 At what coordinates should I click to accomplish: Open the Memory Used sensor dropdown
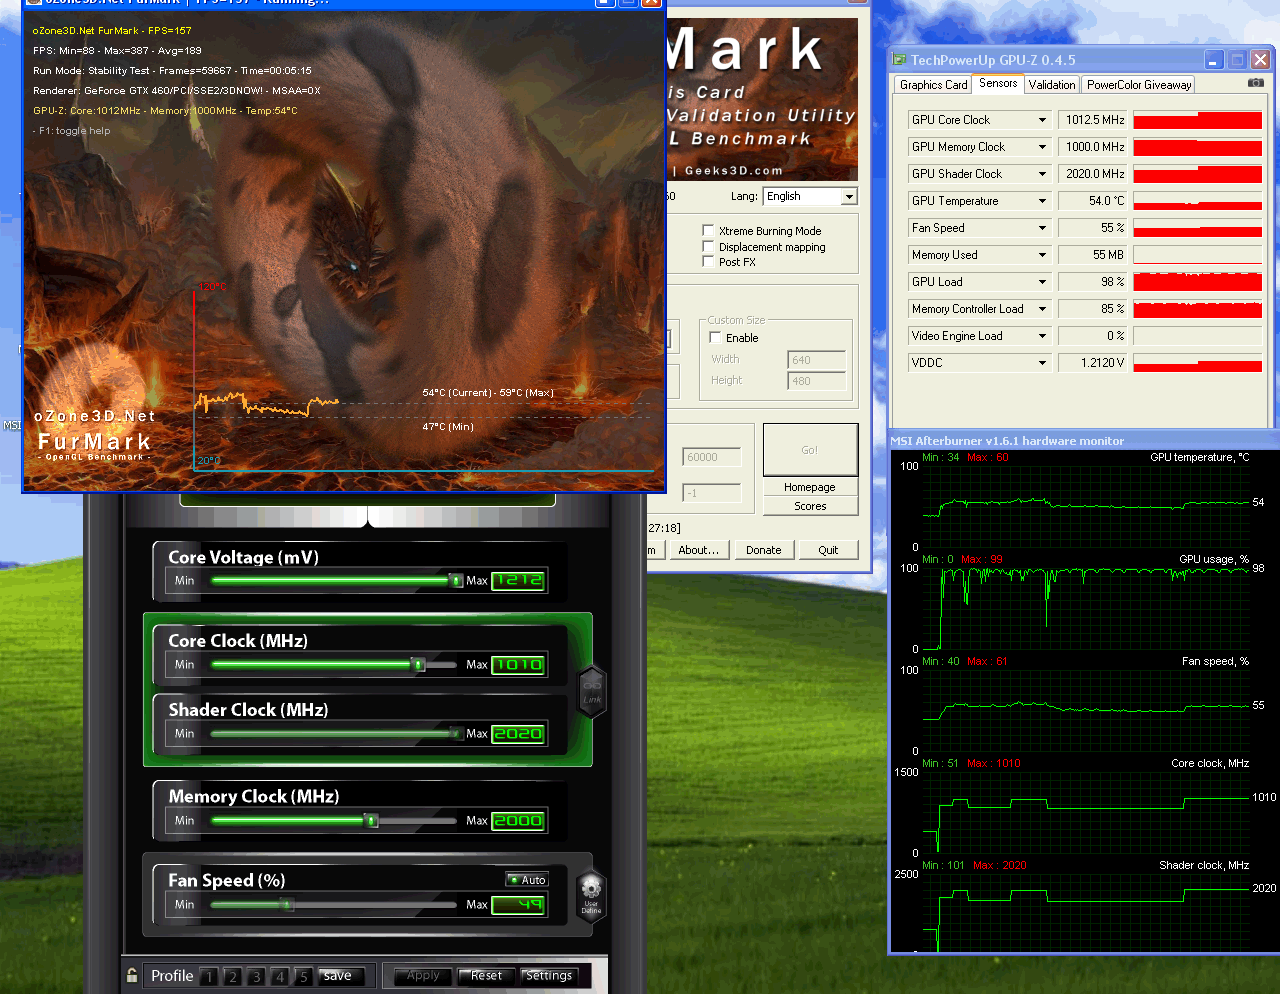click(1042, 255)
